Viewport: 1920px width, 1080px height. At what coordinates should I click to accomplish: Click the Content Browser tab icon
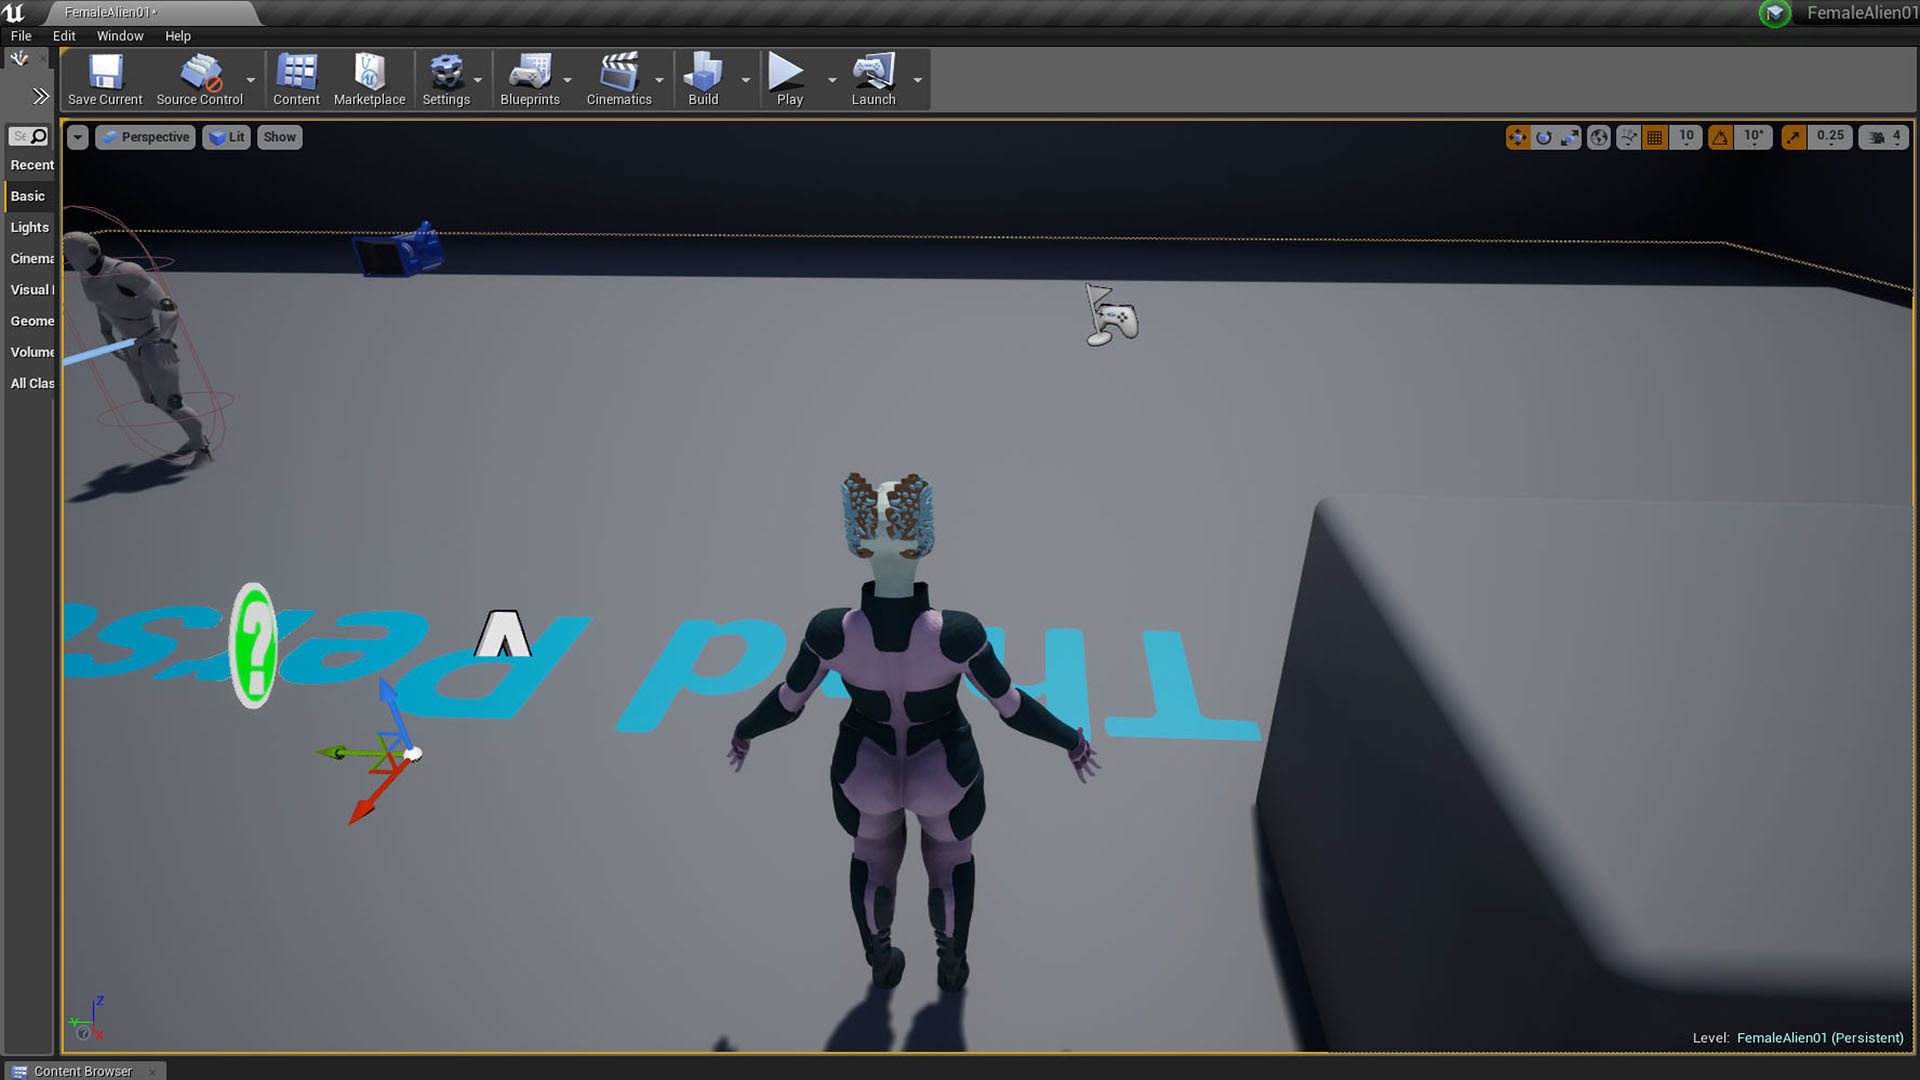[x=19, y=1071]
